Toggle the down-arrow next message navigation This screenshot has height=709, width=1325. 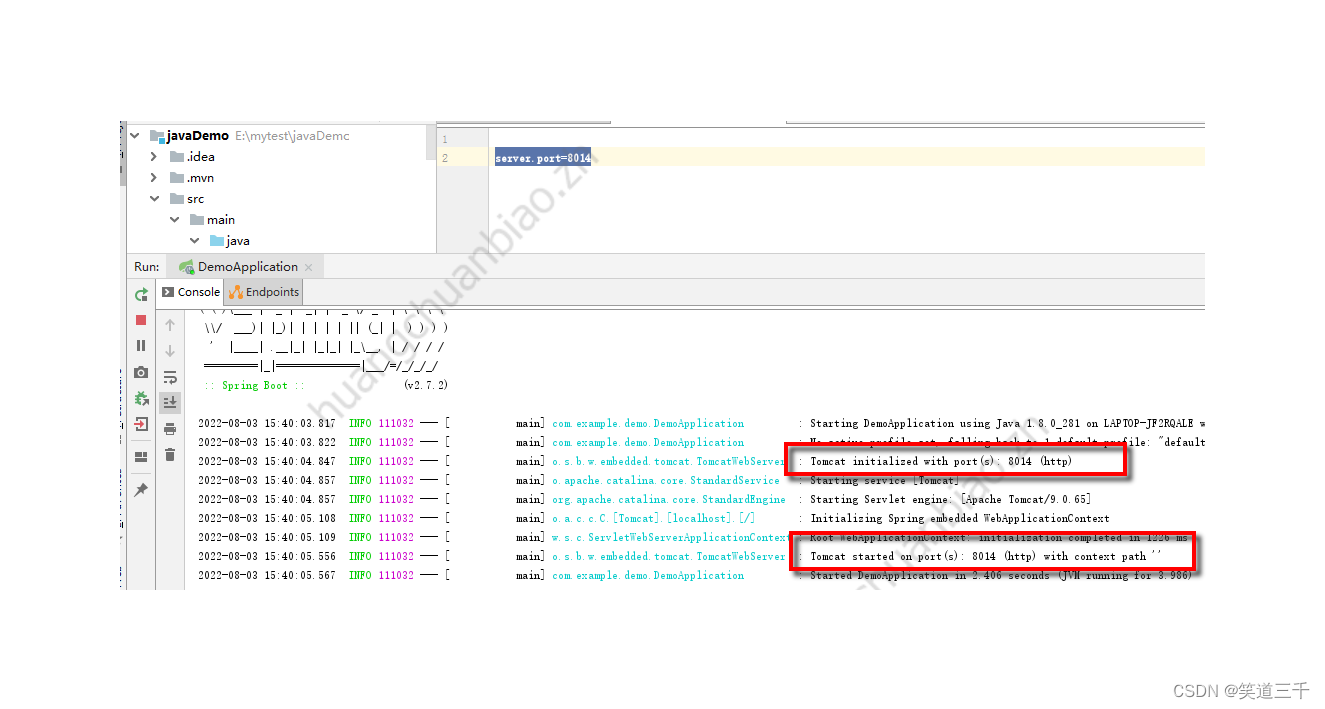point(170,350)
